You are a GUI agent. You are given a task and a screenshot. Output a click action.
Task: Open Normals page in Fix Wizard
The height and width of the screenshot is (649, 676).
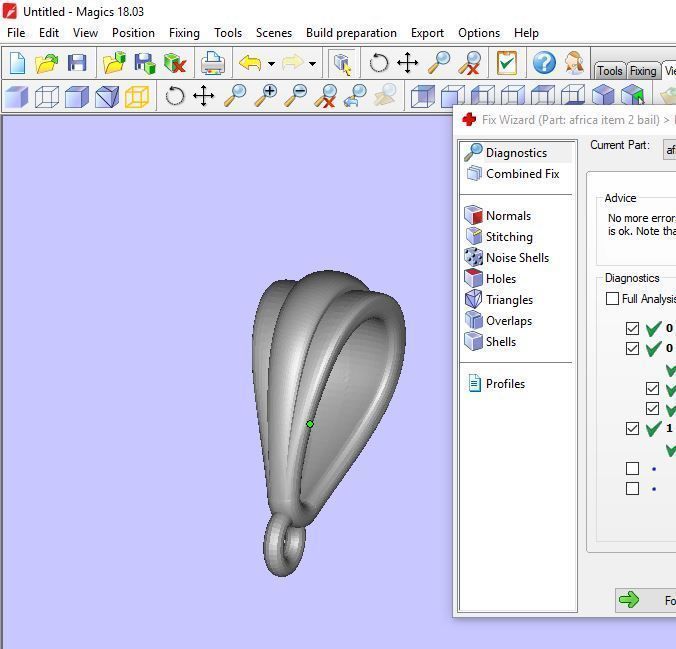point(498,215)
